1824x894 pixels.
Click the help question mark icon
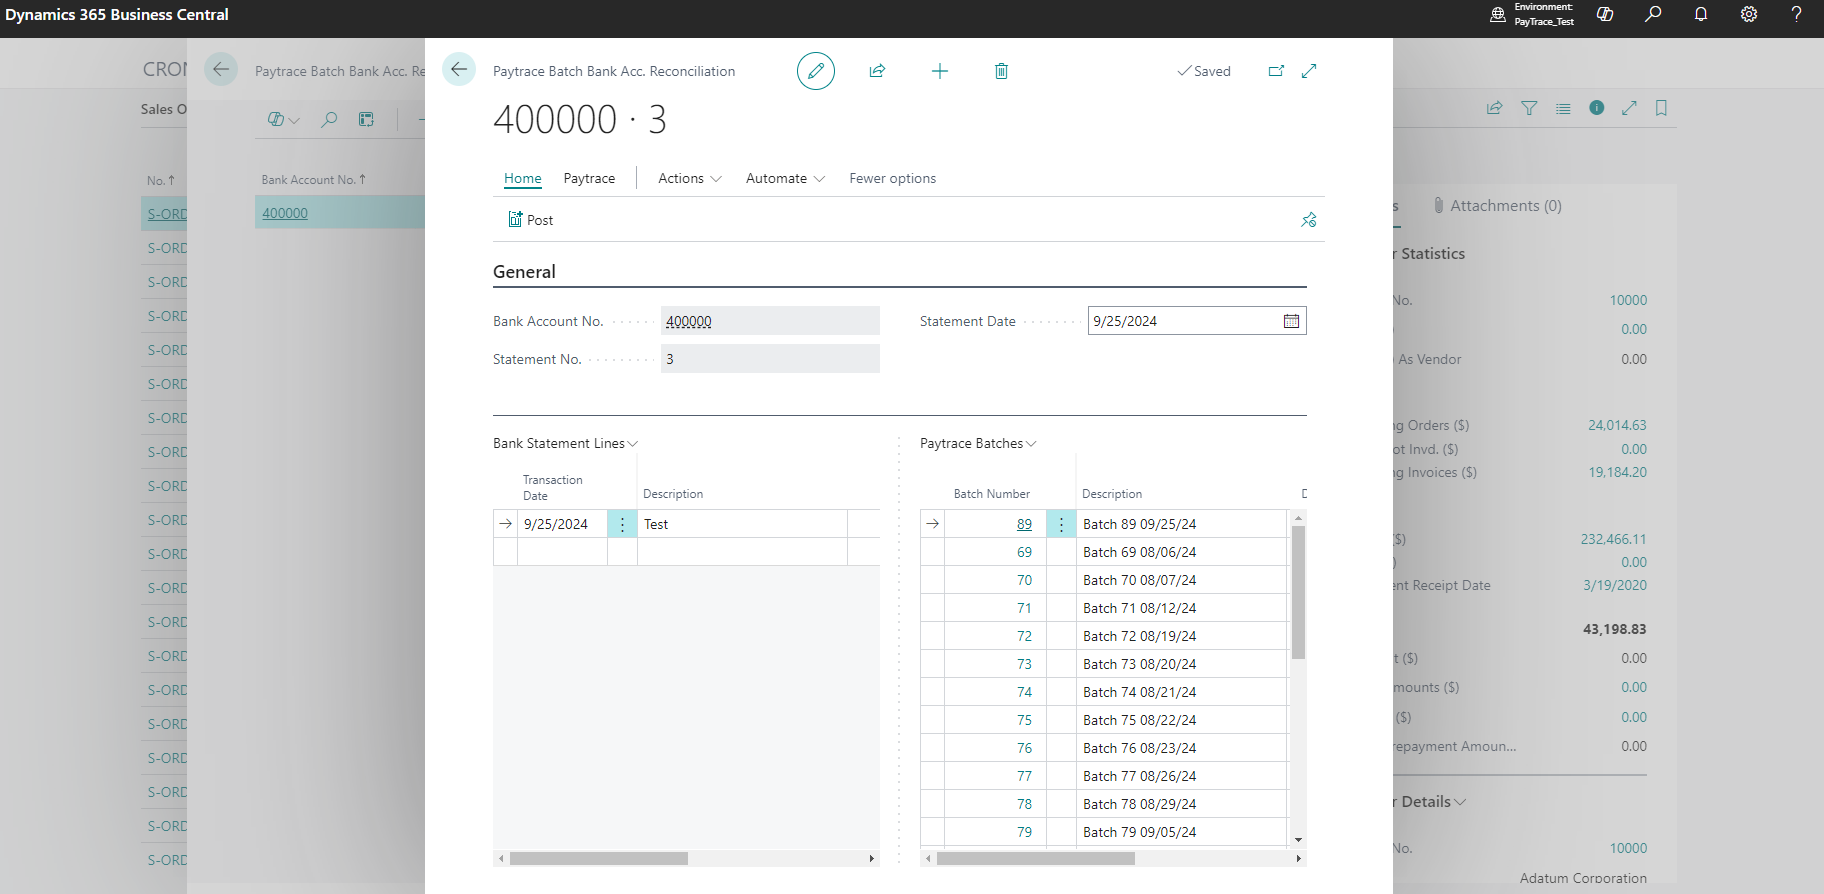[x=1796, y=14]
